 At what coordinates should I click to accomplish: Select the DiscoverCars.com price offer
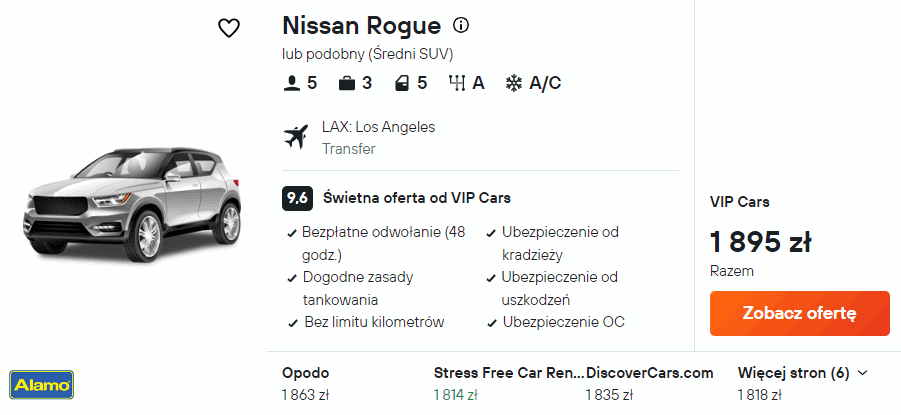(x=649, y=383)
